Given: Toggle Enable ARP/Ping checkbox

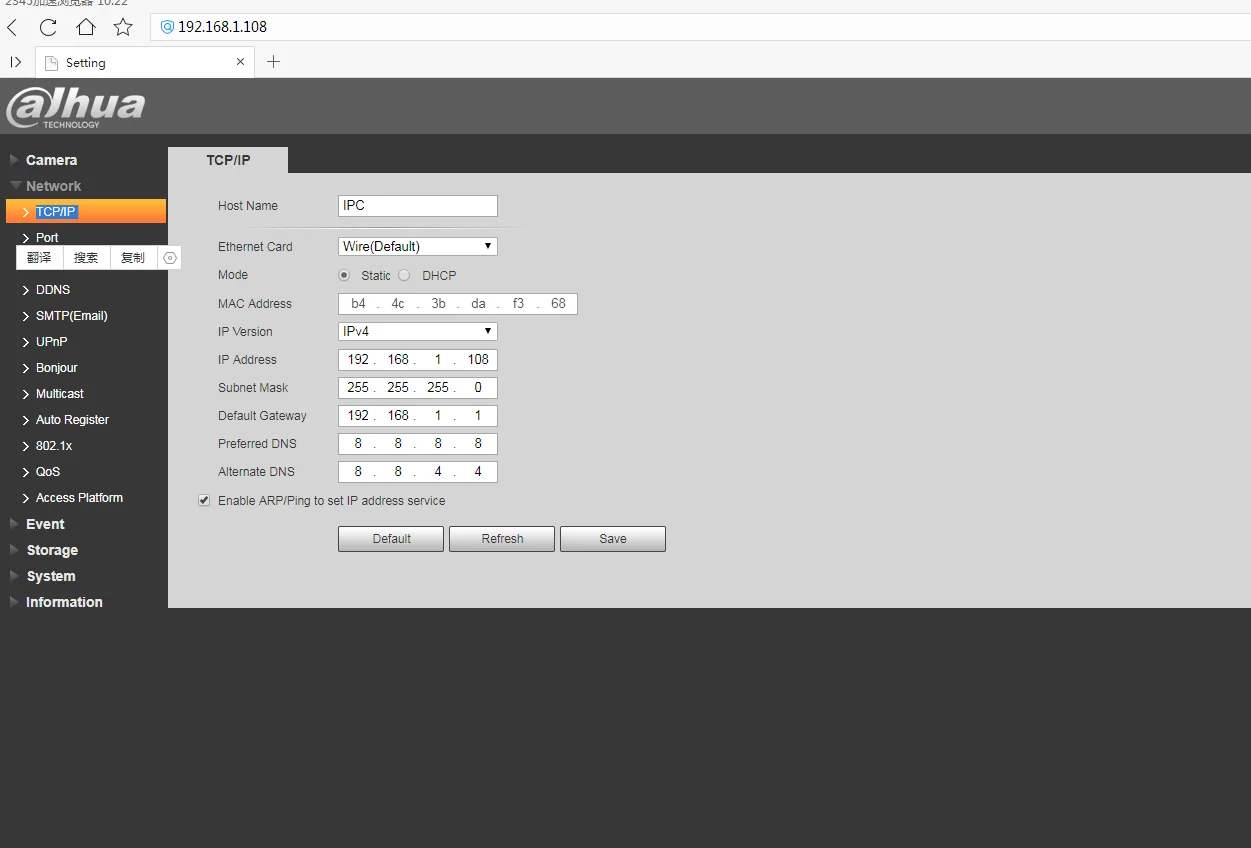Looking at the screenshot, I should (204, 500).
